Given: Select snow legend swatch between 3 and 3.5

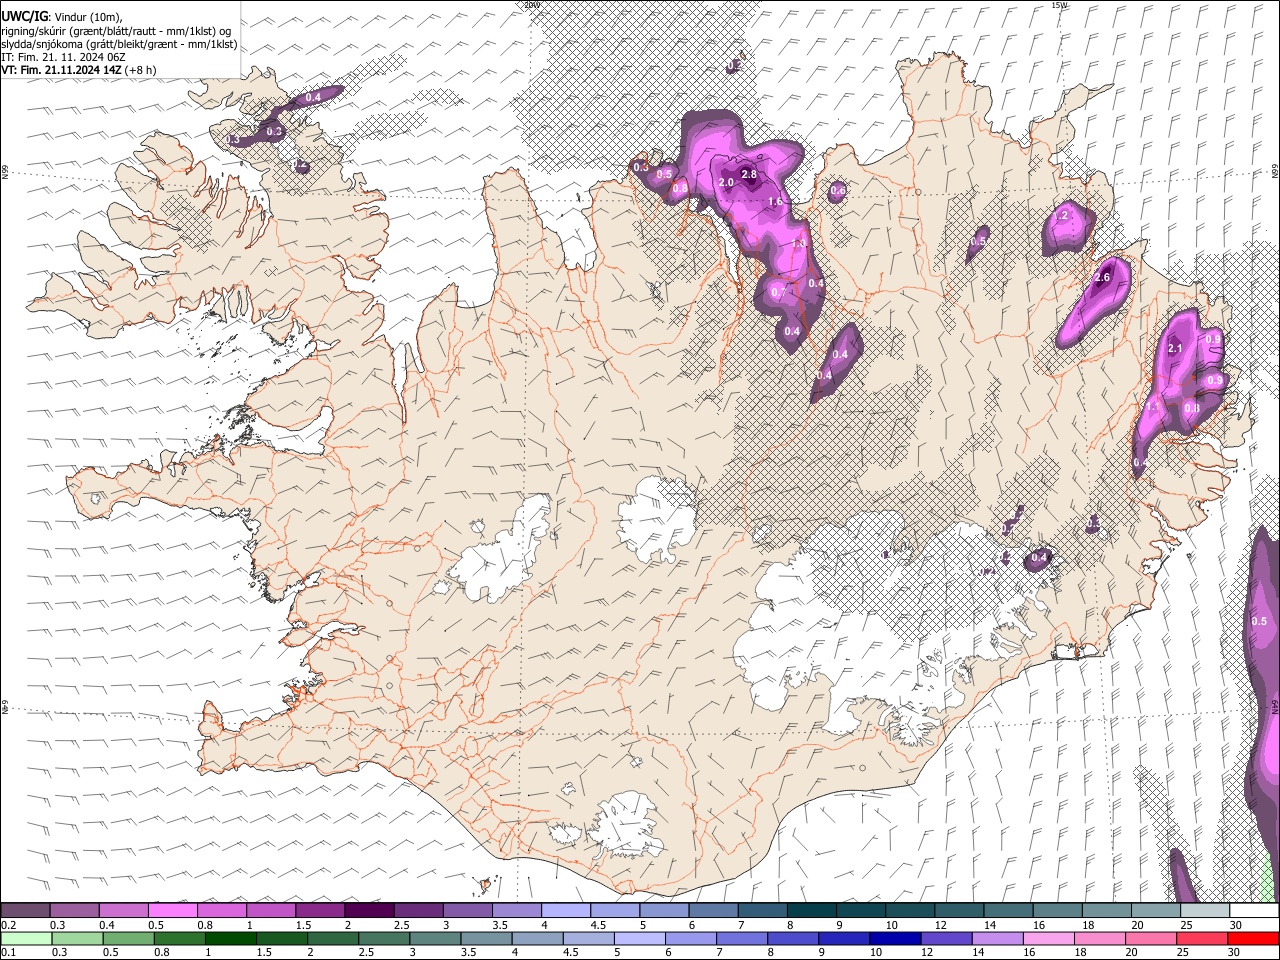Looking at the screenshot, I should click(x=467, y=911).
